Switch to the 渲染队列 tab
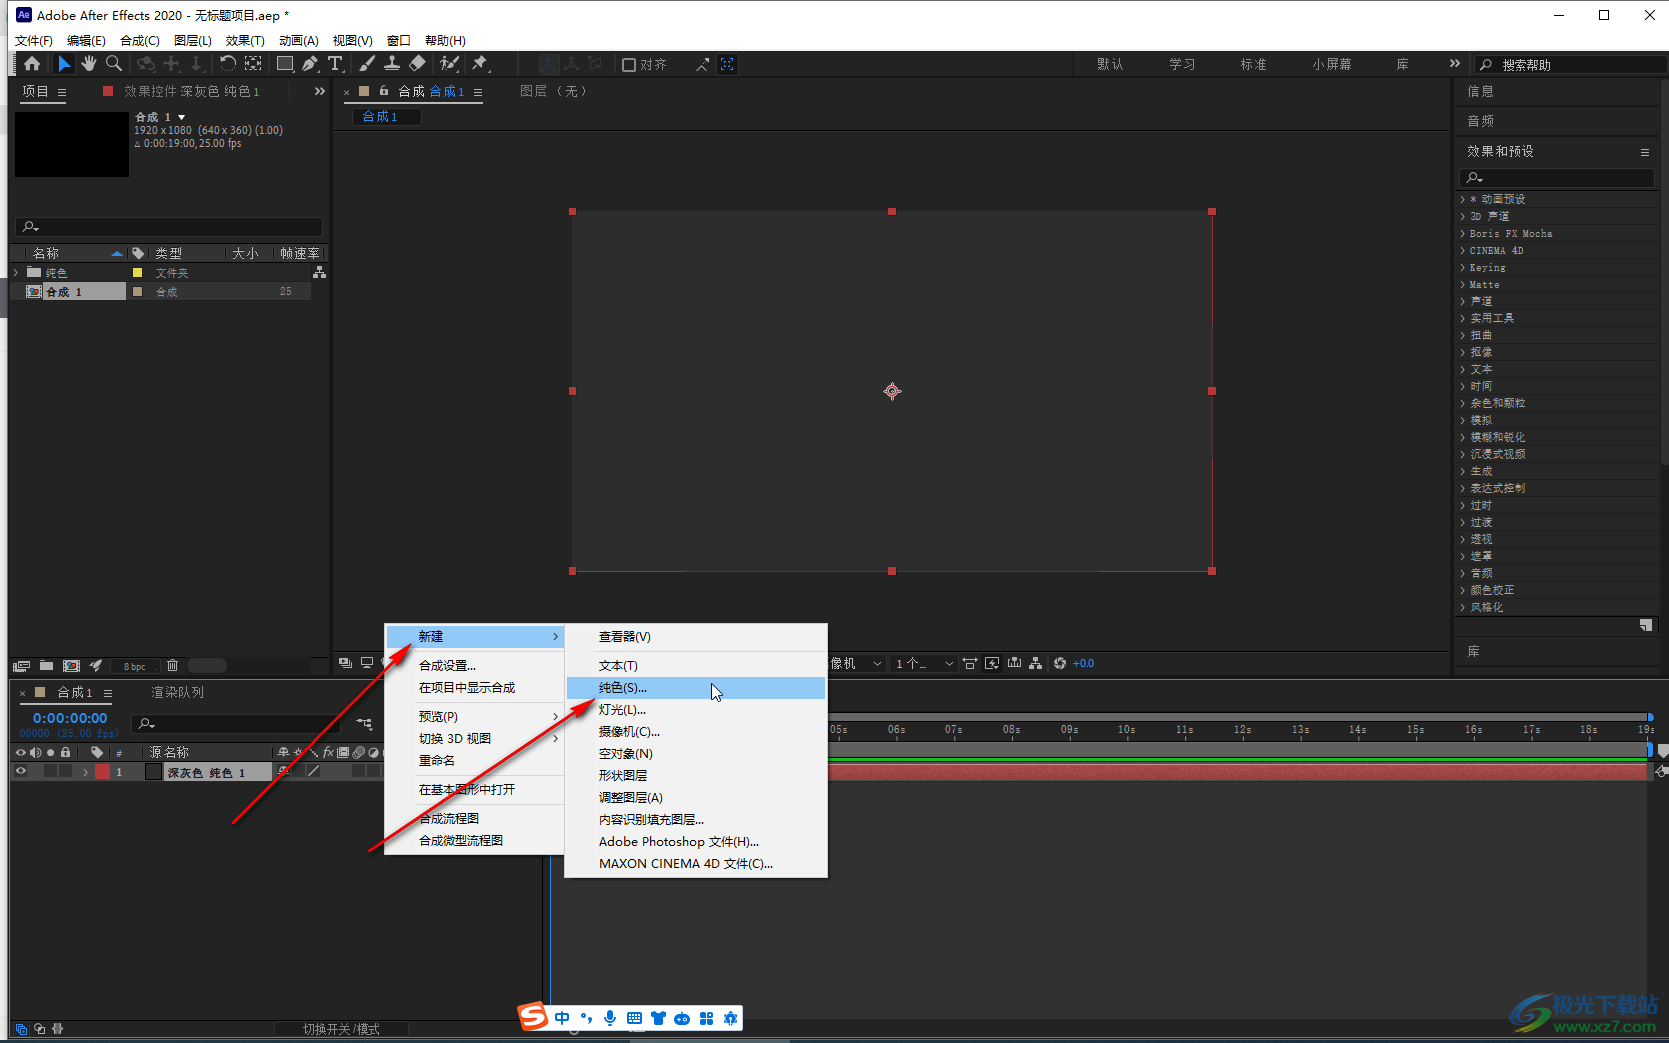This screenshot has width=1669, height=1043. click(x=177, y=692)
